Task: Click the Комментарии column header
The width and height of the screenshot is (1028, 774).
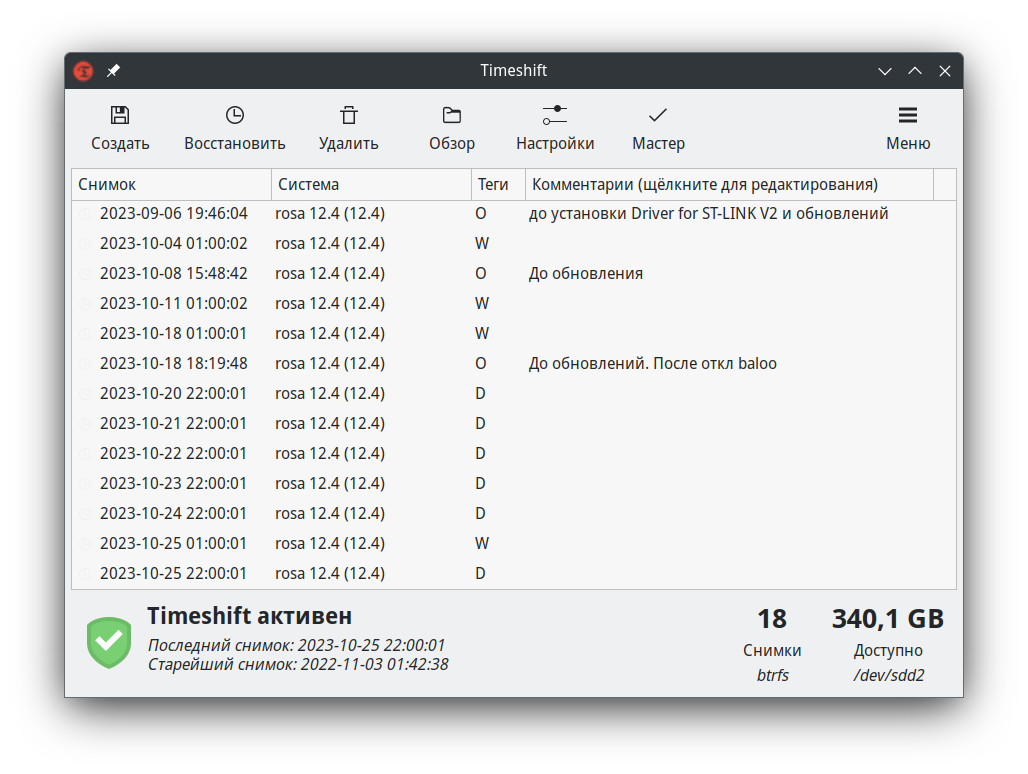Action: point(729,185)
